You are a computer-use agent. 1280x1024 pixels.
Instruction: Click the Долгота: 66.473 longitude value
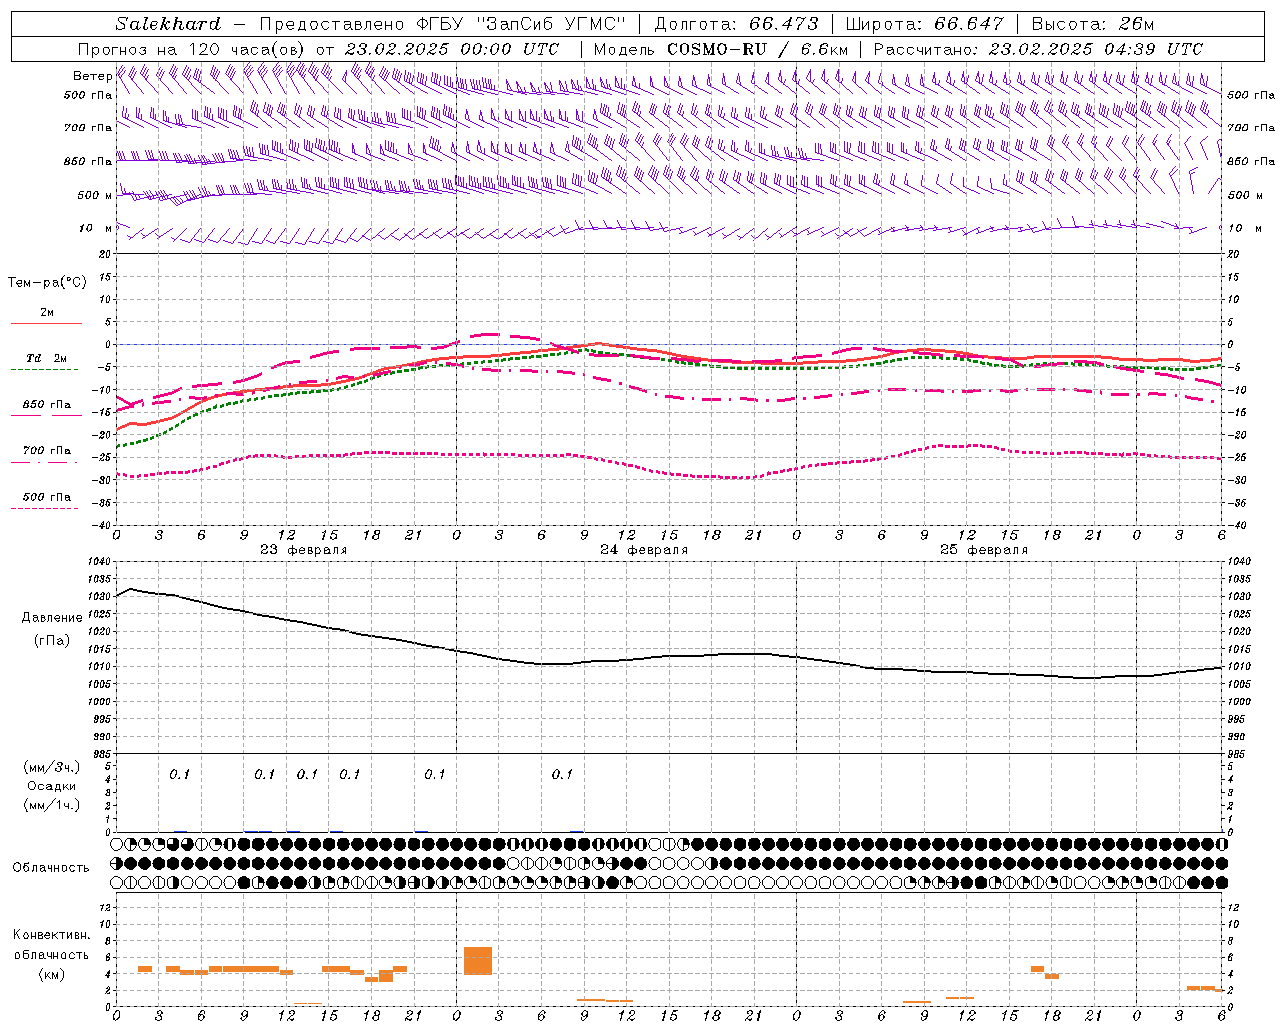tap(736, 24)
